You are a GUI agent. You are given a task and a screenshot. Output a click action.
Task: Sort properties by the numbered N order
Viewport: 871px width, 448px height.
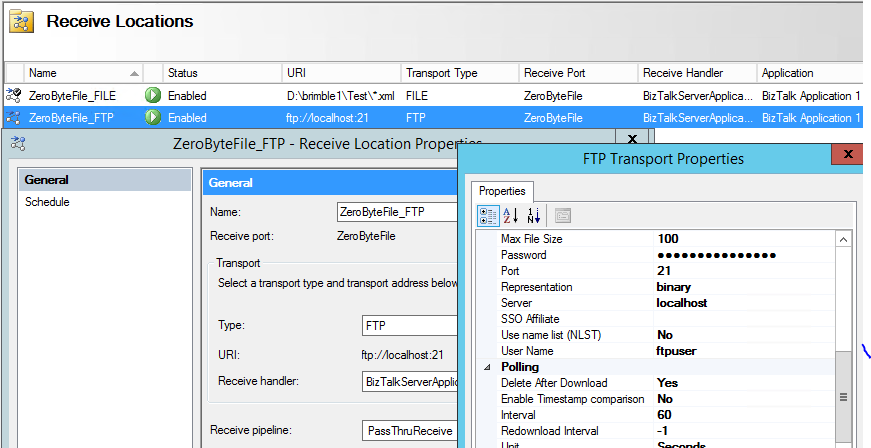534,215
